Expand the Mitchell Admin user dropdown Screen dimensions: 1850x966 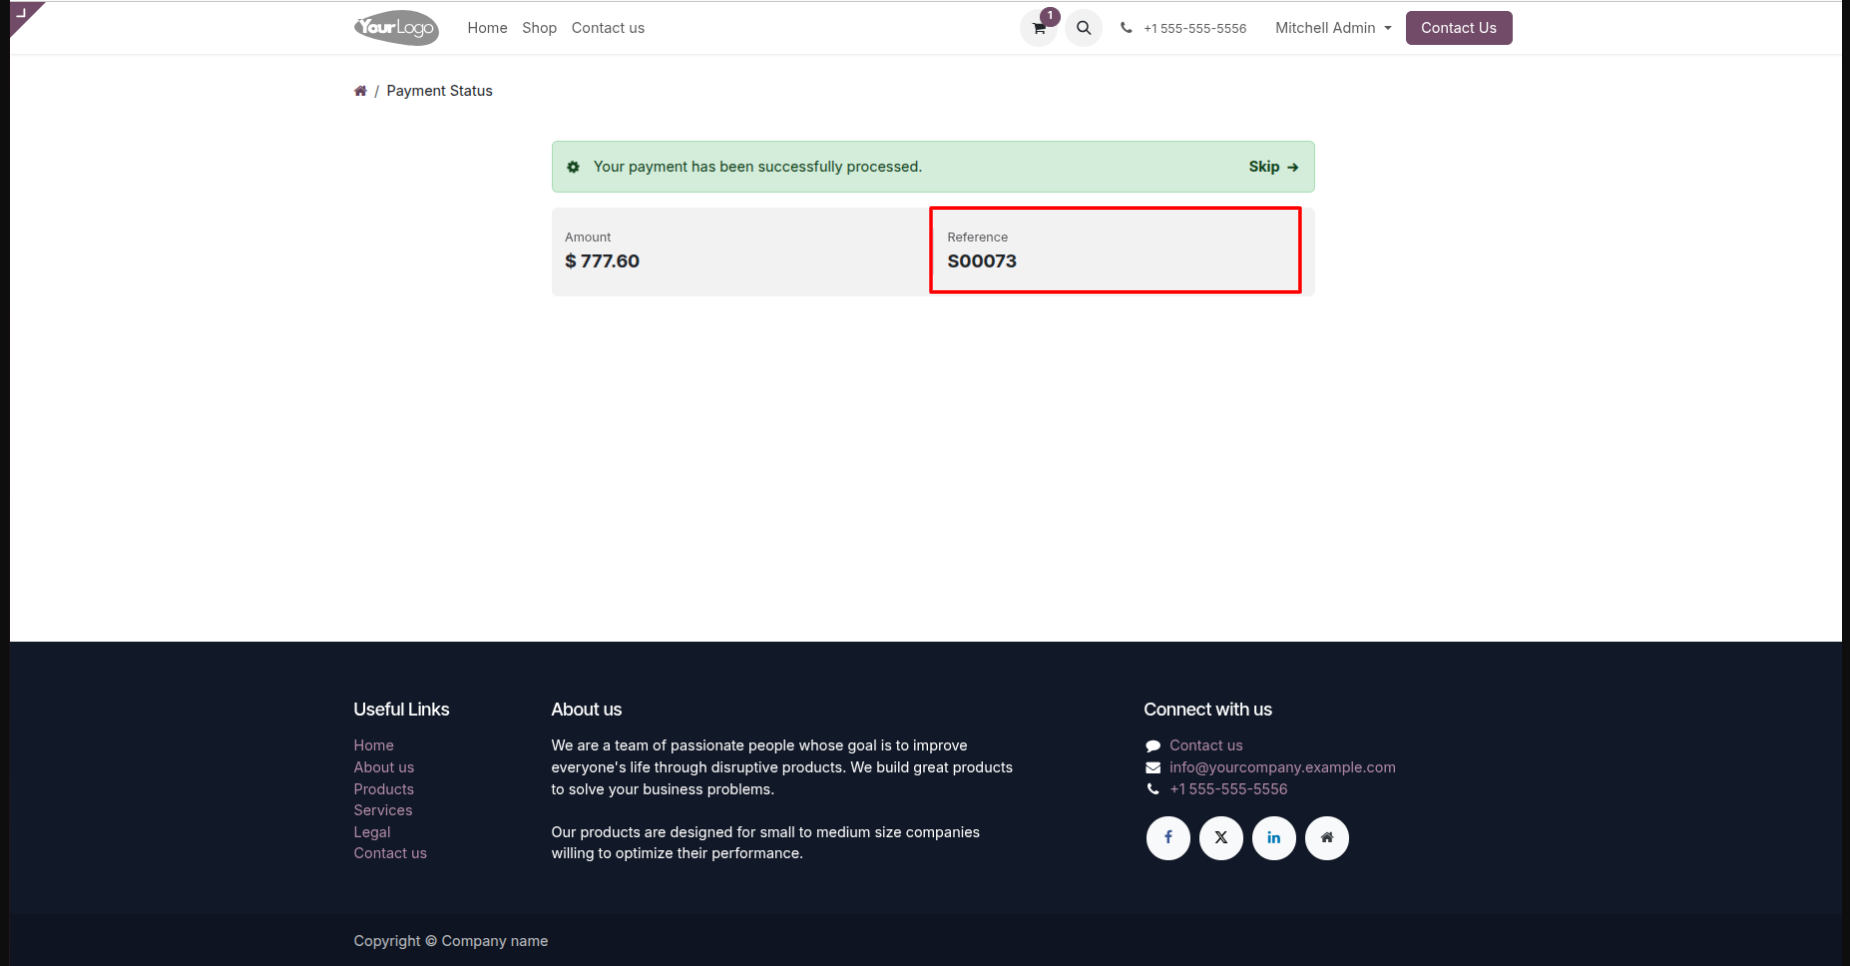tap(1333, 28)
